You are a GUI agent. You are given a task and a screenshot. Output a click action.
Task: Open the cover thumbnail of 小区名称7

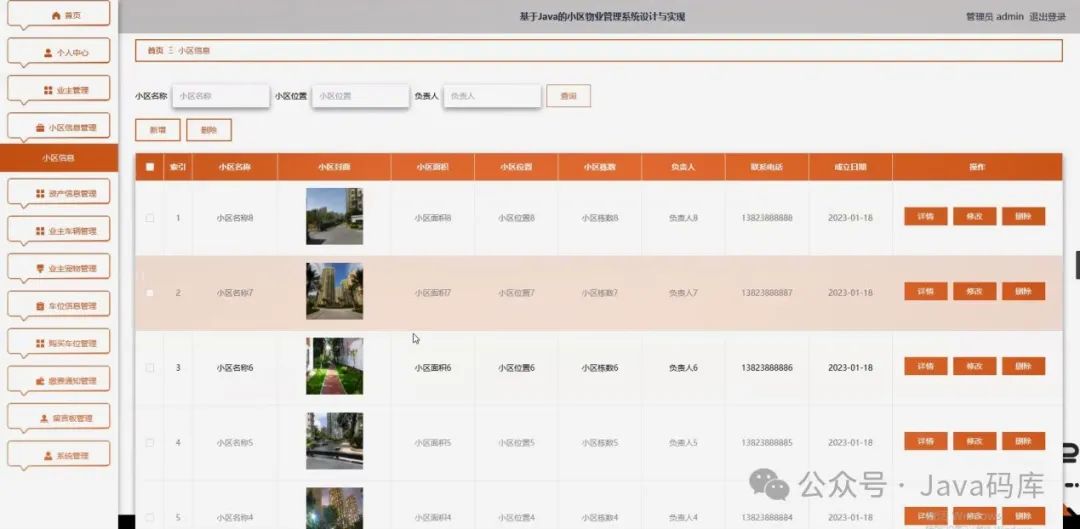coord(334,291)
